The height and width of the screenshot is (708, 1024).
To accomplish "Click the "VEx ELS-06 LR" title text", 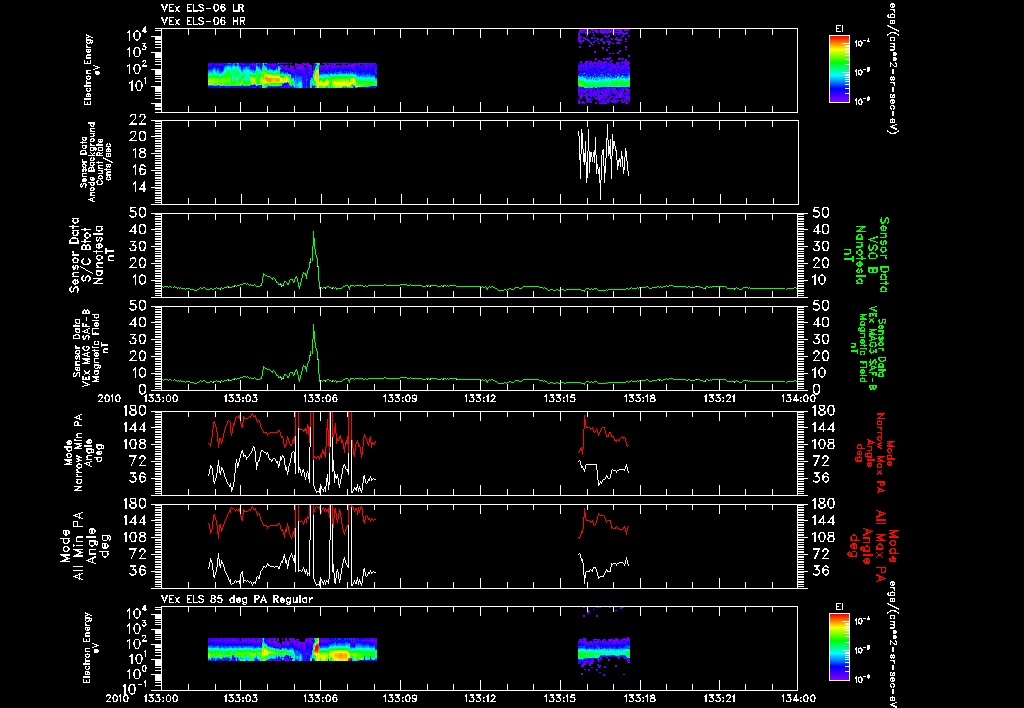I will coord(202,8).
